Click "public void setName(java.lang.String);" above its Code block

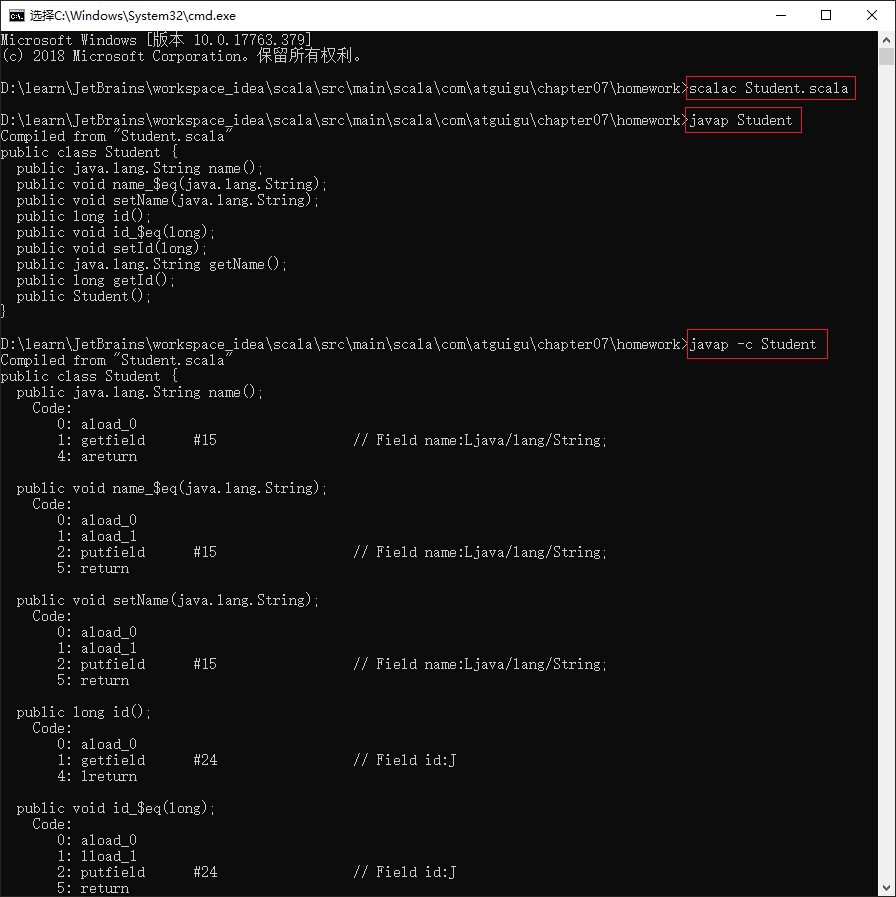(168, 600)
